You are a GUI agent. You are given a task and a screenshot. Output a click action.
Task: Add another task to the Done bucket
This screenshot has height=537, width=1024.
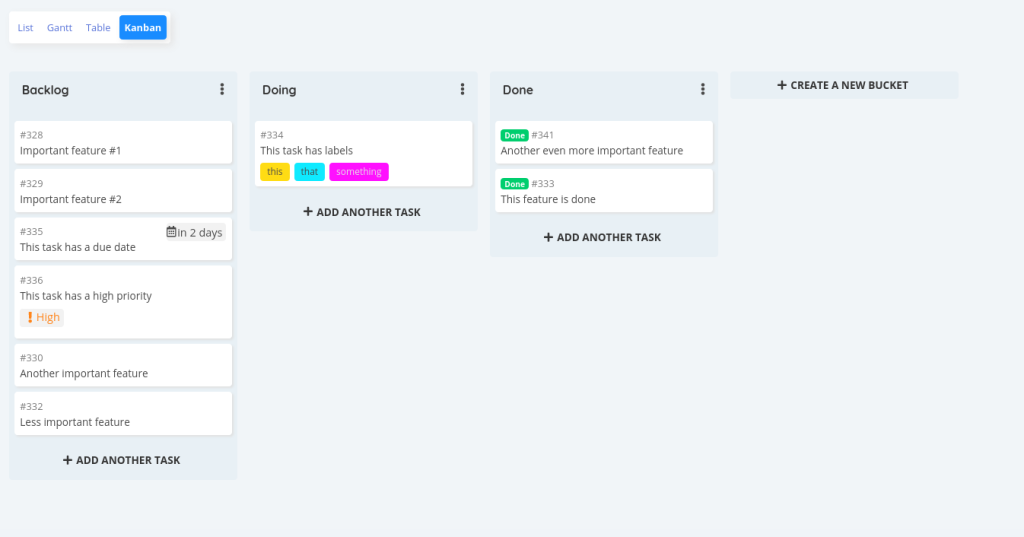(x=603, y=237)
